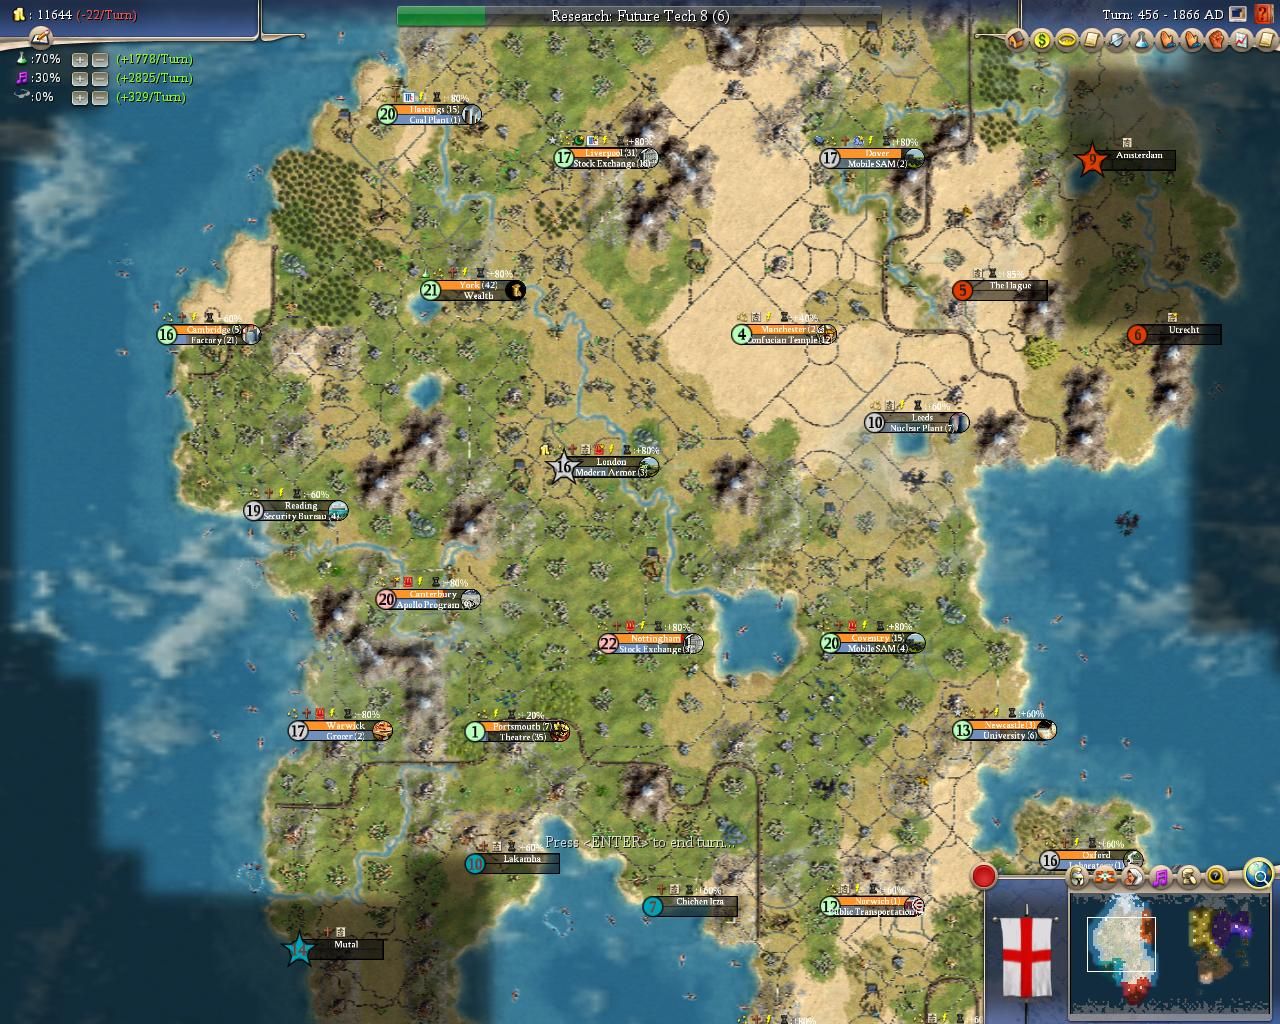Click Reading's Security Bureau production icon

[338, 511]
